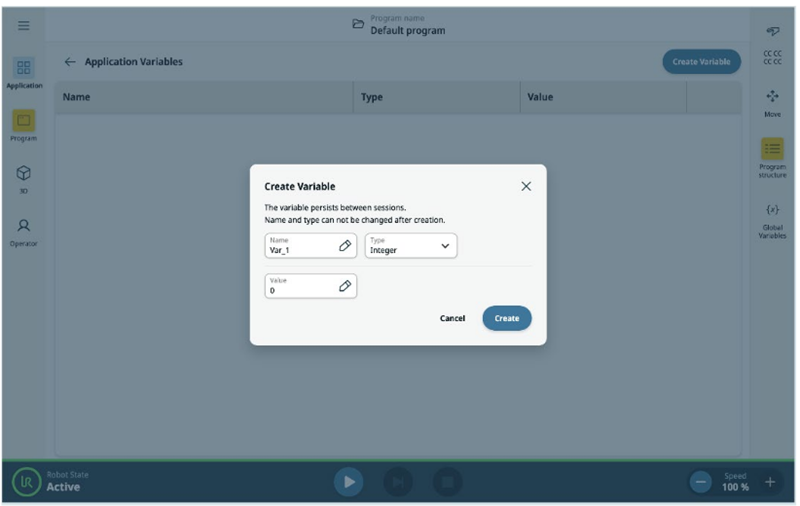Viewport: 800px width, 506px height.
Task: Switch to the Program view
Action: (x=24, y=124)
